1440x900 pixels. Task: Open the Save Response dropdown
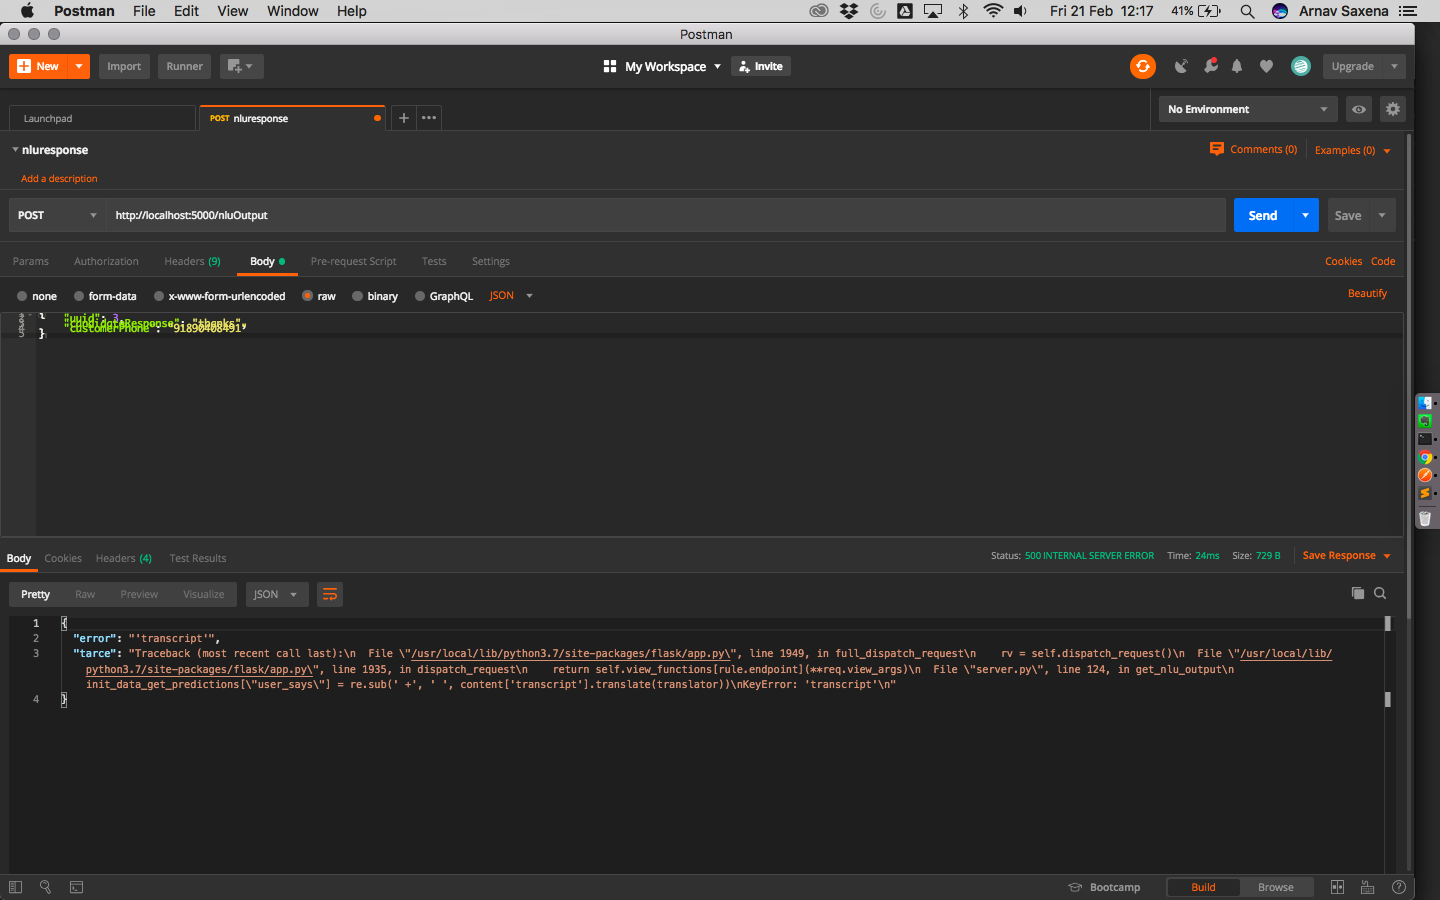pos(1345,555)
